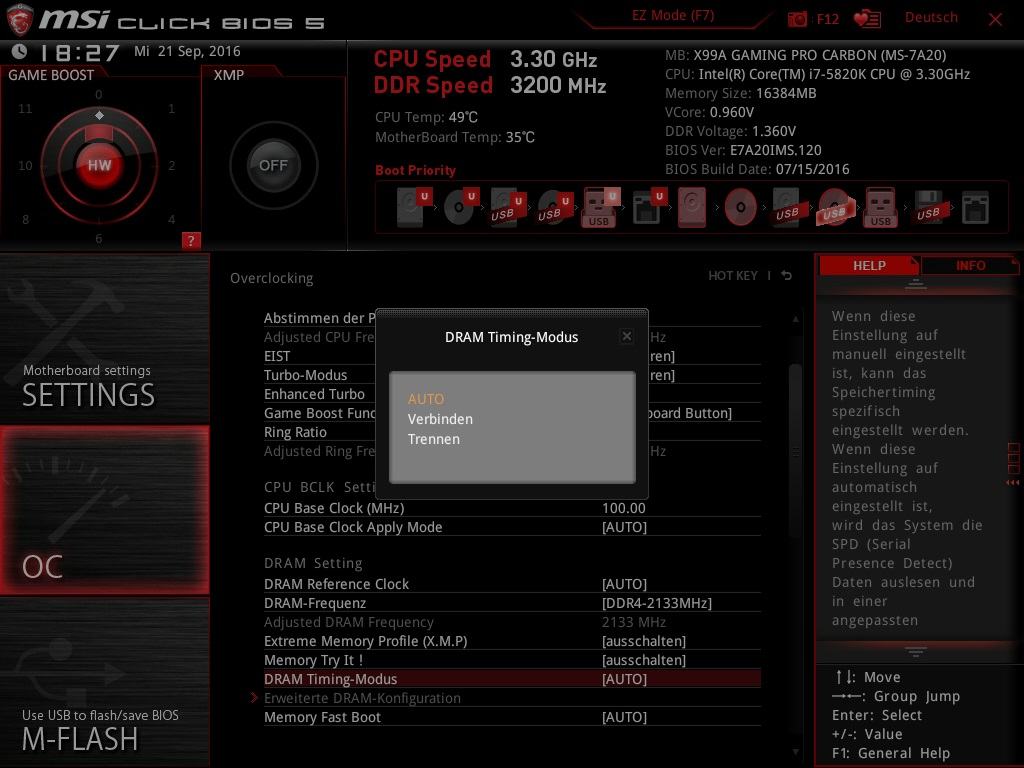Select the UEFI USB key boot icon

pos(601,207)
